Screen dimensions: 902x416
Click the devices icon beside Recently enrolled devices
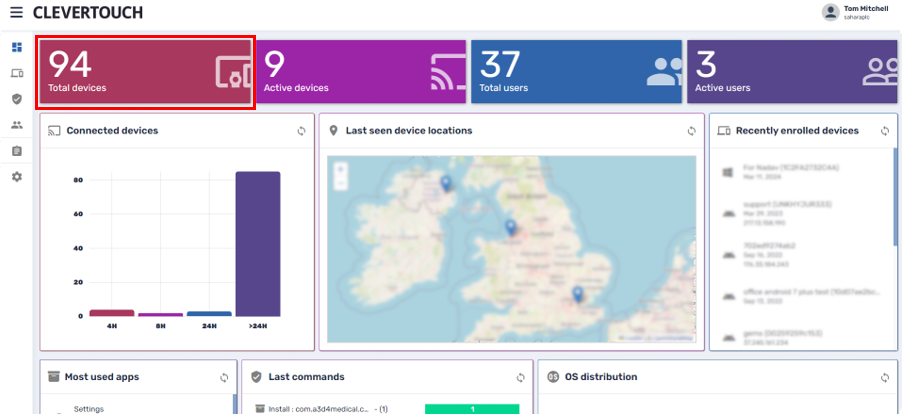pos(724,131)
